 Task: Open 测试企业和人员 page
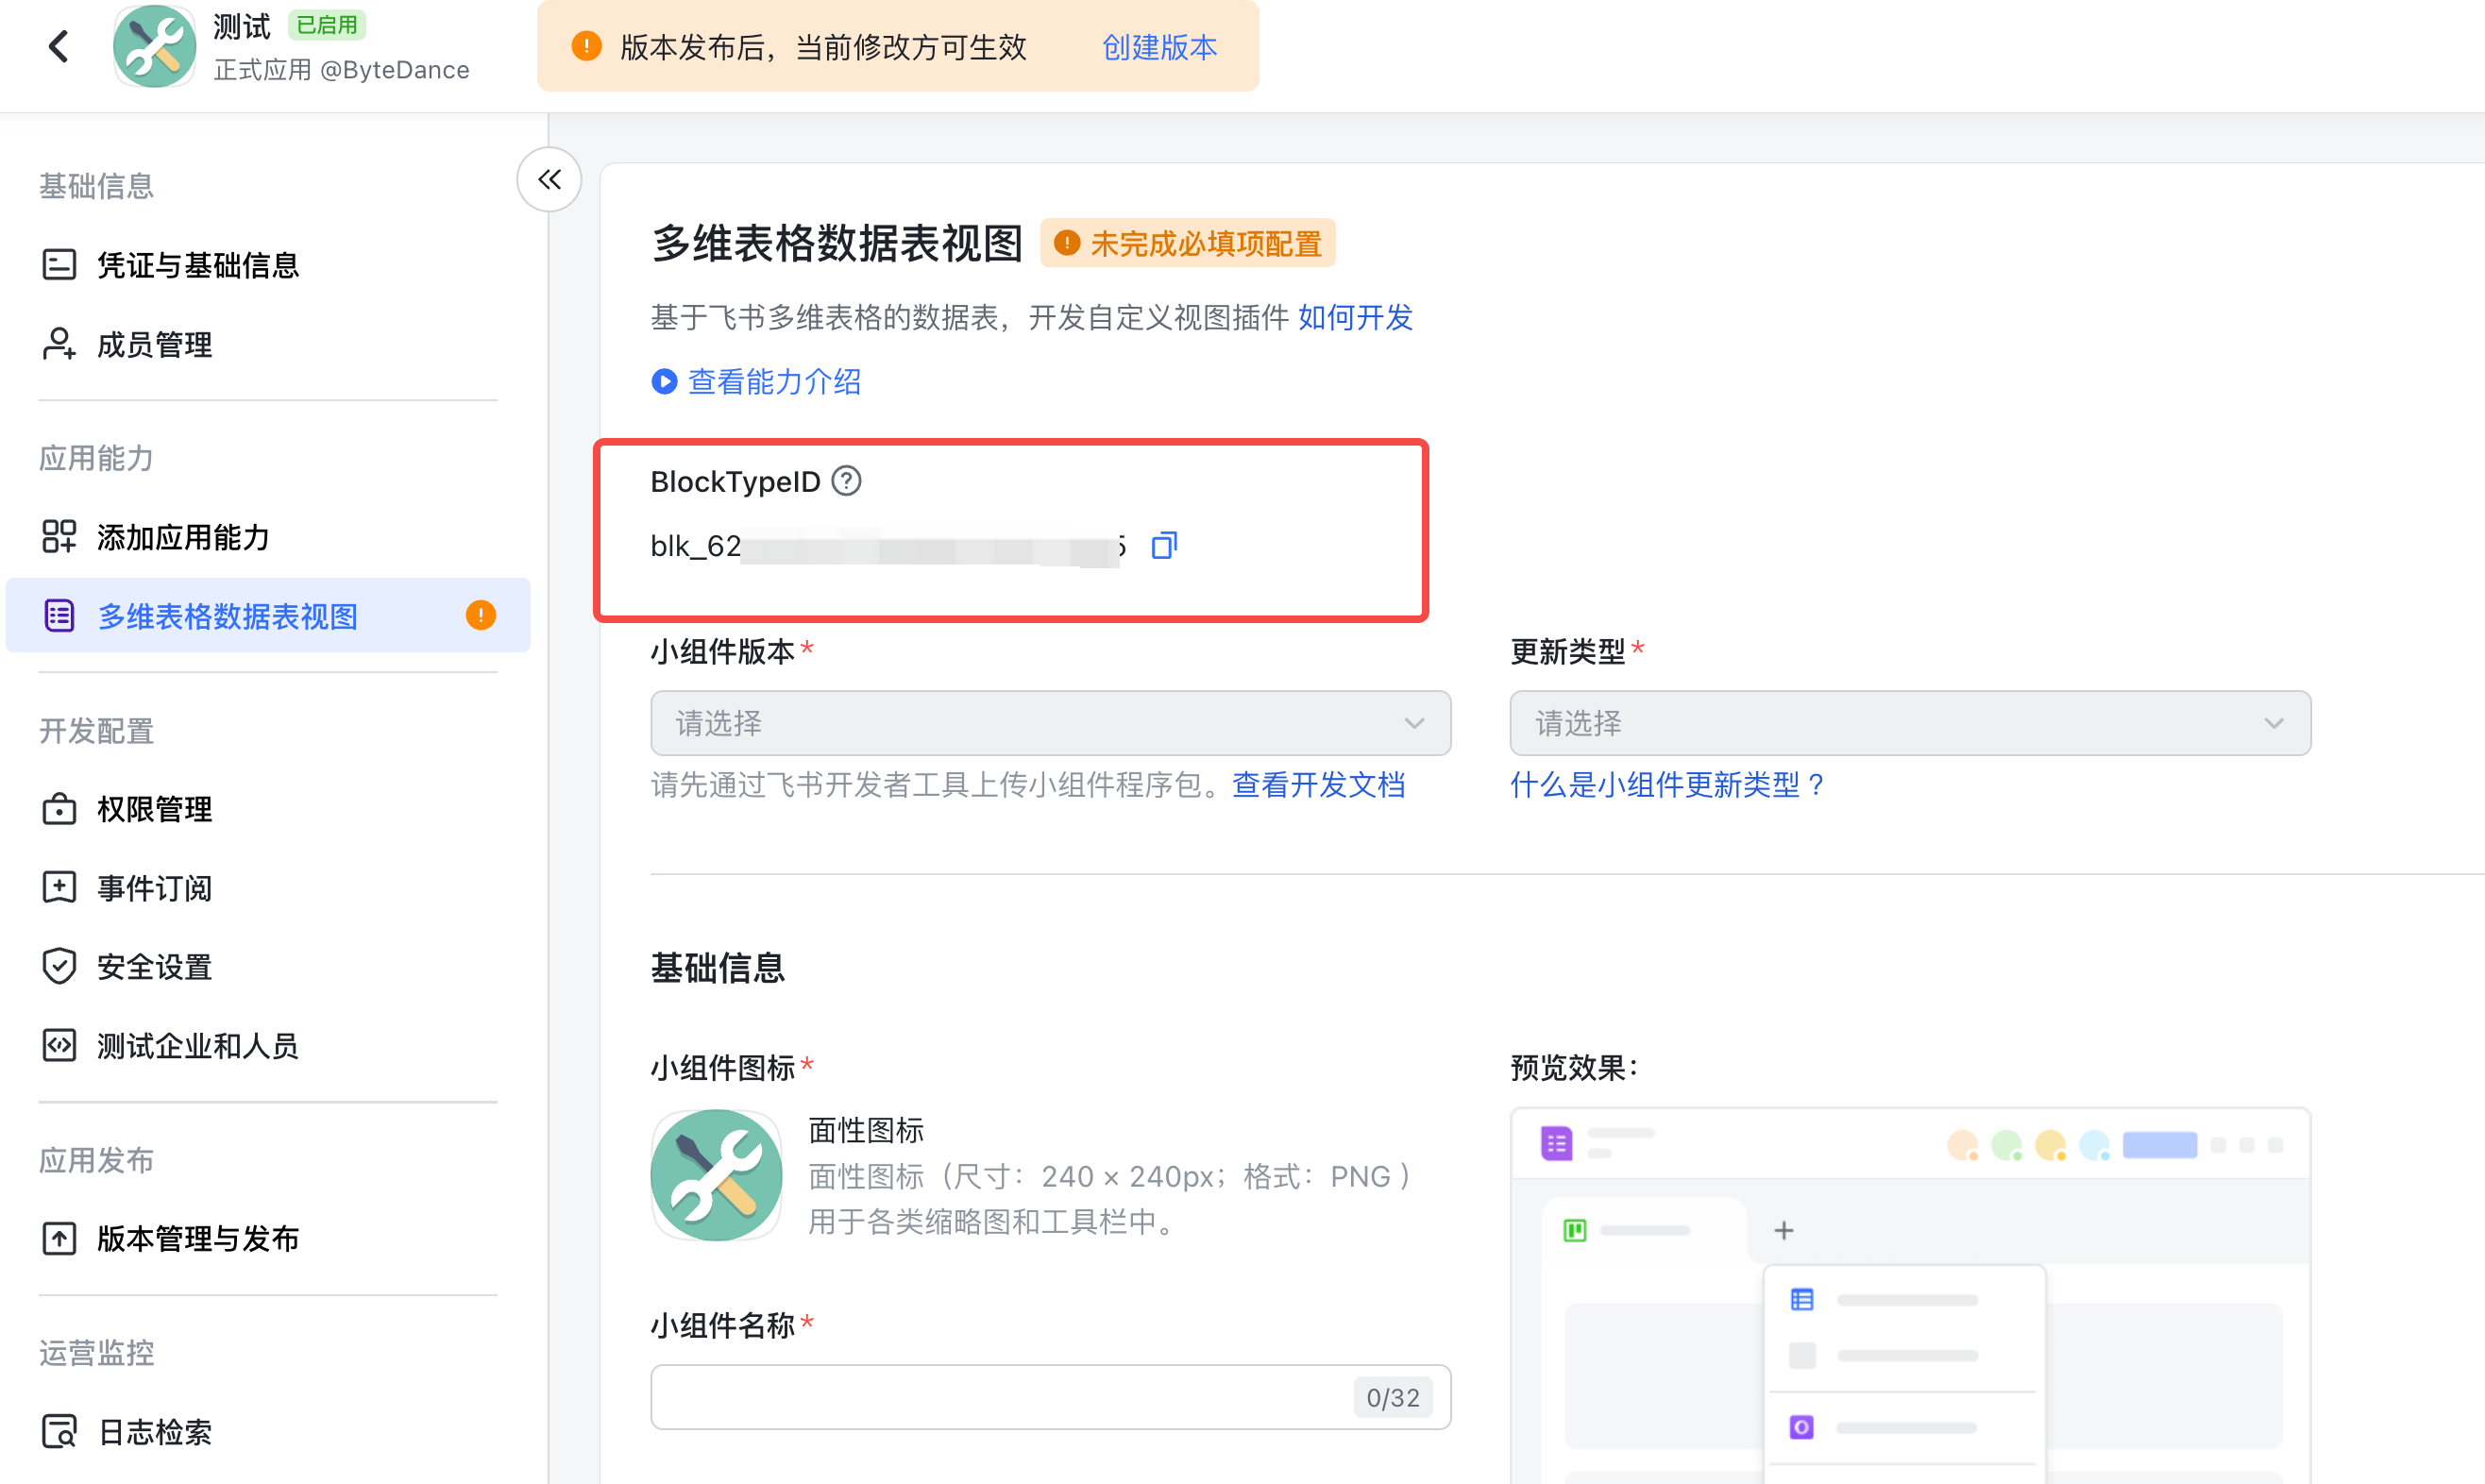[197, 1045]
